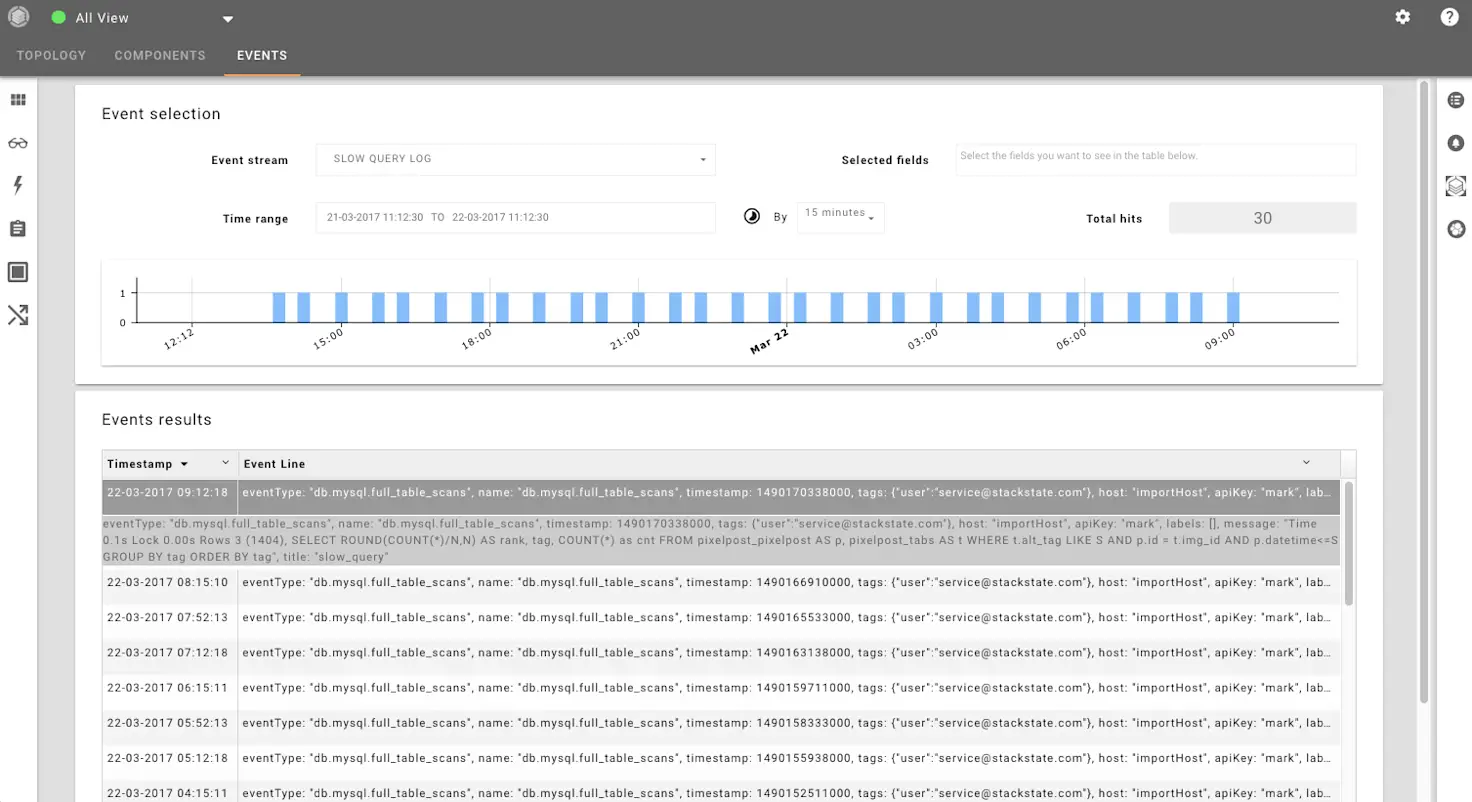Screen dimensions: 1472x802
Task: Click the help question mark button
Action: (1447, 17)
